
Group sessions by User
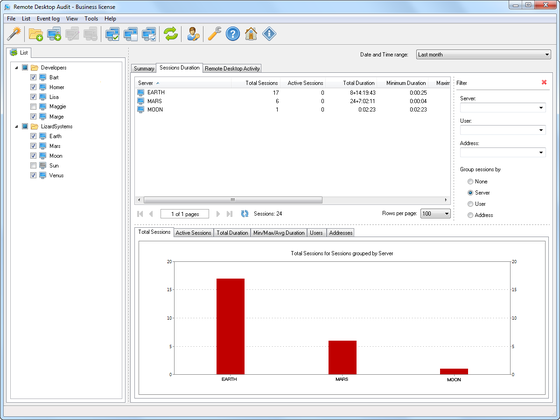[x=470, y=204]
